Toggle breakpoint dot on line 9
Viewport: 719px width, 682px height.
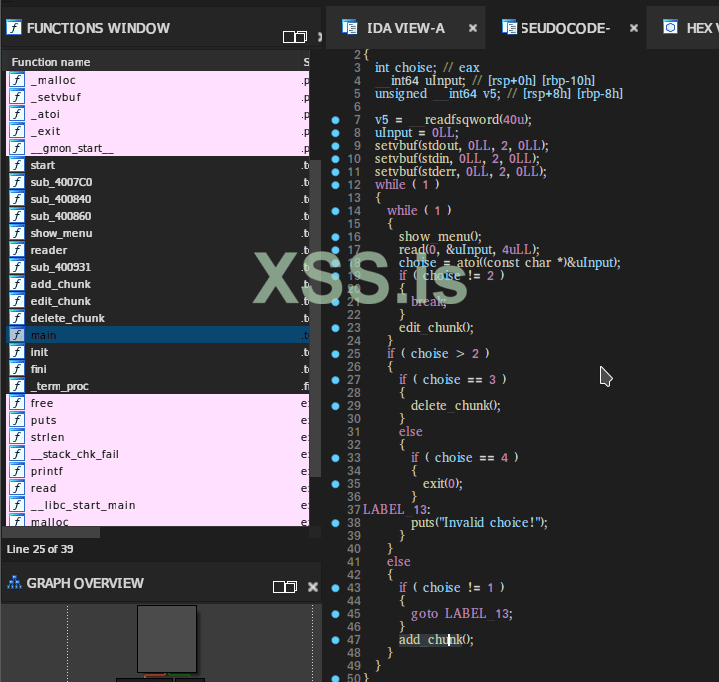(x=335, y=146)
